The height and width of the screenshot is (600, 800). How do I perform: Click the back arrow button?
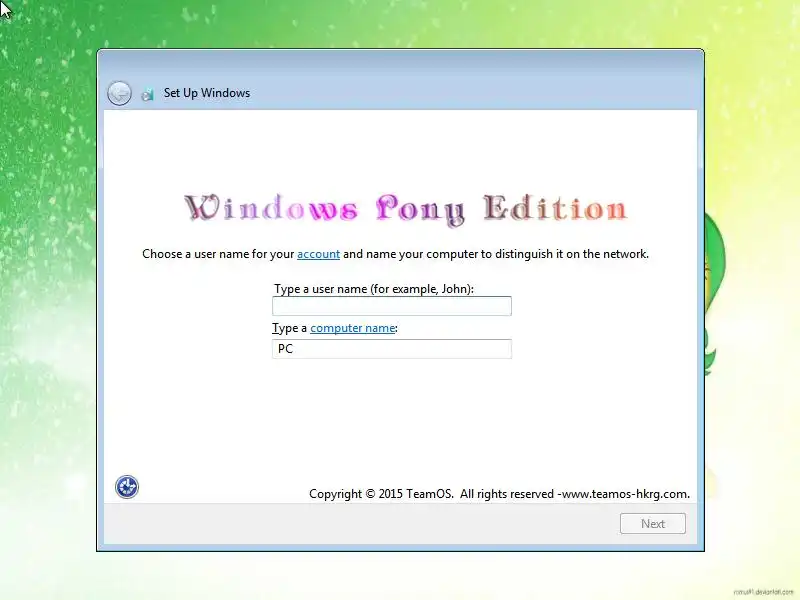point(119,93)
